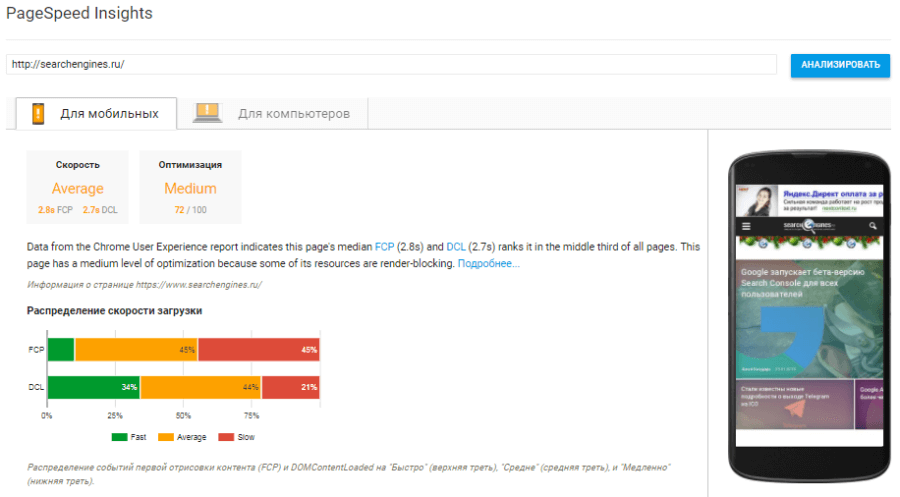Image resolution: width=900 pixels, height=497 pixels.
Task: Click the red Slow legend swatch
Action: (226, 437)
